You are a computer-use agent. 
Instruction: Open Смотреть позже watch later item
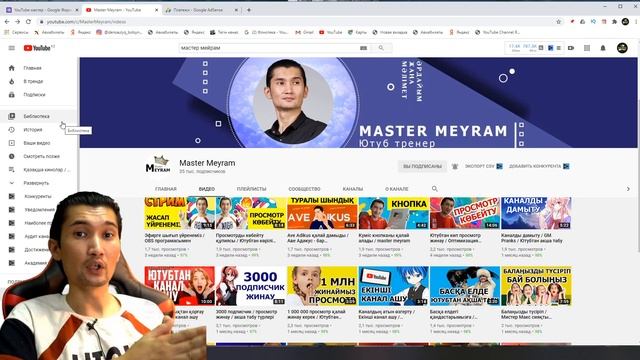point(38,156)
